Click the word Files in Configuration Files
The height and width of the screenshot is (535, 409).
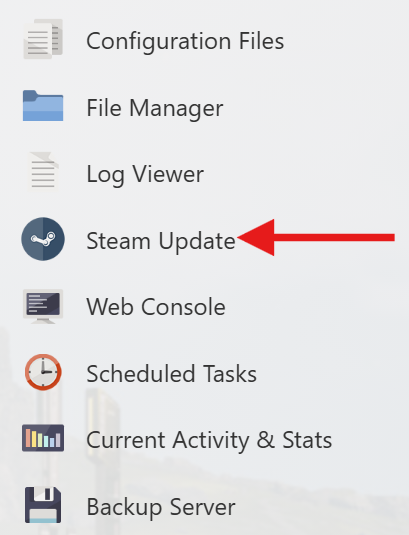[x=261, y=41]
